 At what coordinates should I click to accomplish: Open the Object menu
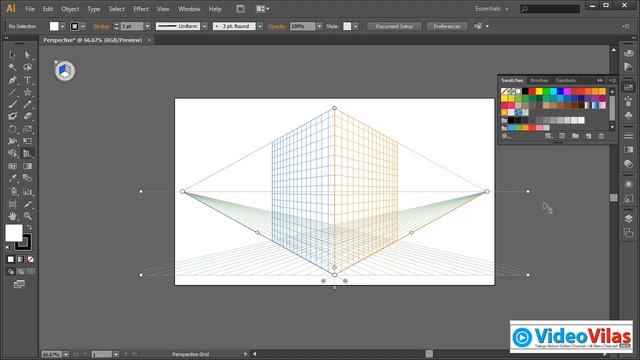[70, 9]
